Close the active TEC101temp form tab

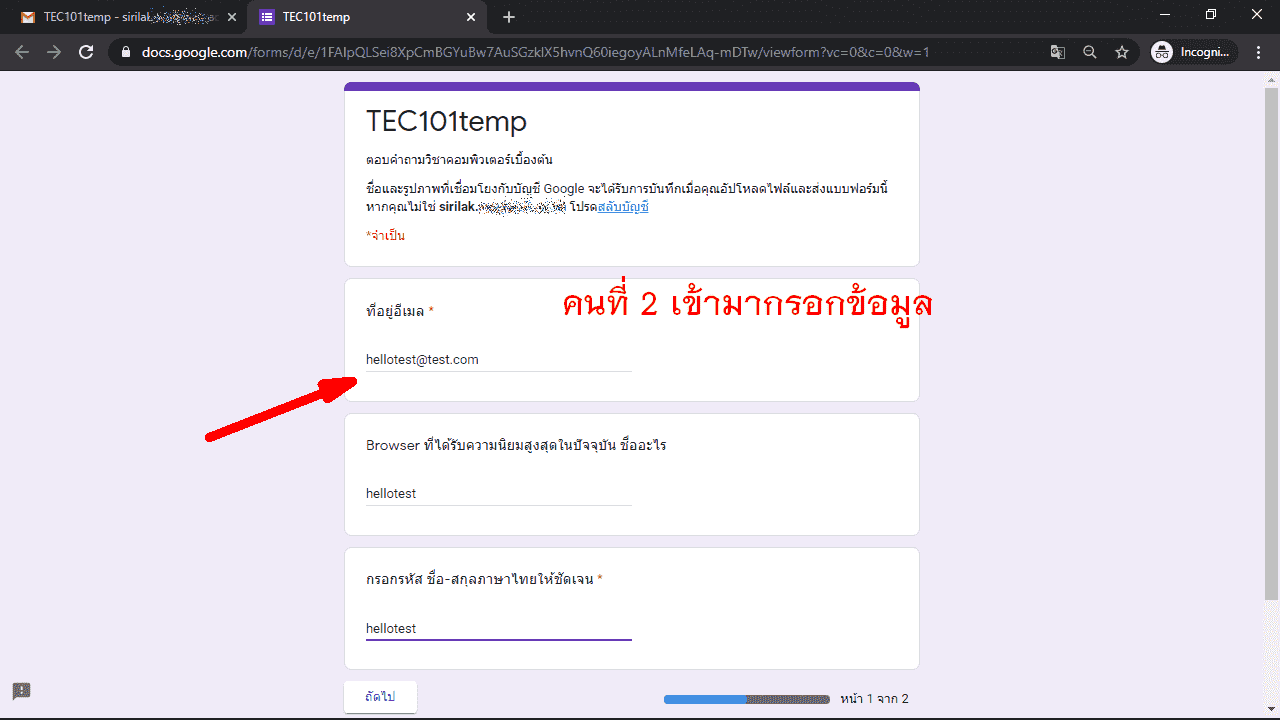tap(471, 17)
